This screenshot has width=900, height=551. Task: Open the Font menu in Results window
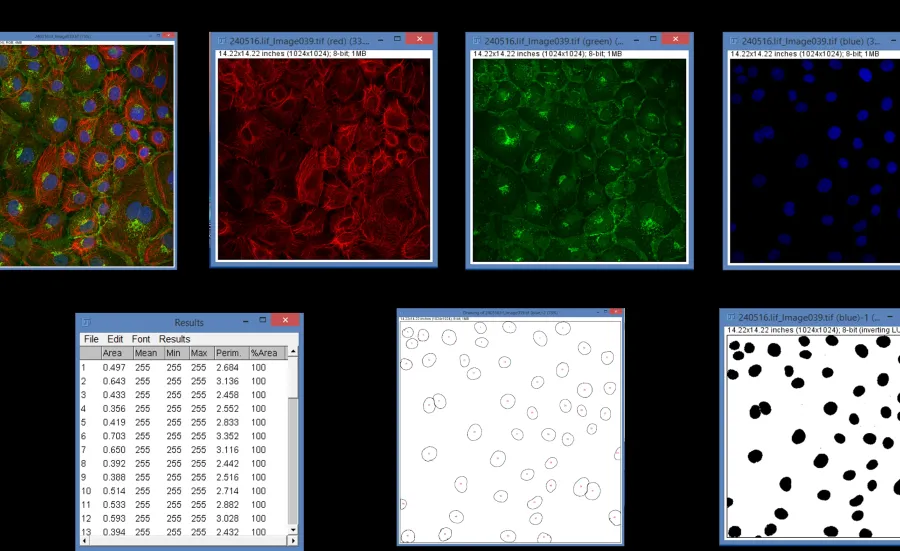[141, 339]
